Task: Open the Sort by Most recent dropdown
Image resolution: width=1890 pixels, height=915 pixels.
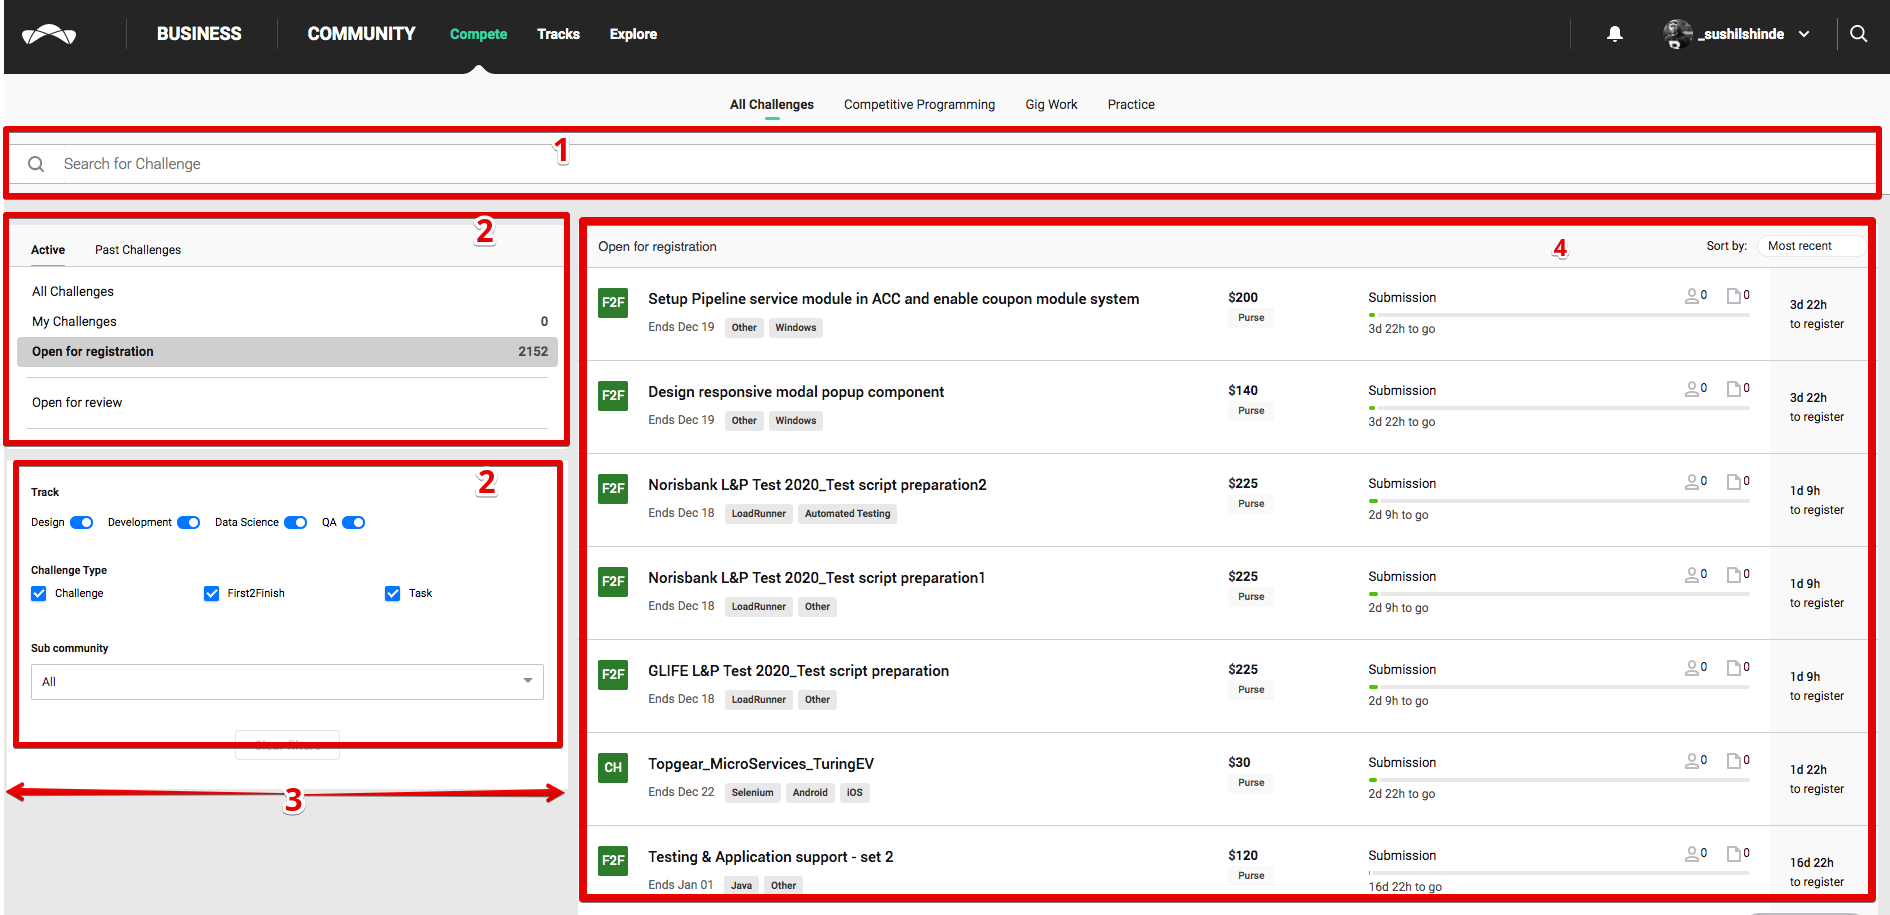Action: click(x=1810, y=246)
